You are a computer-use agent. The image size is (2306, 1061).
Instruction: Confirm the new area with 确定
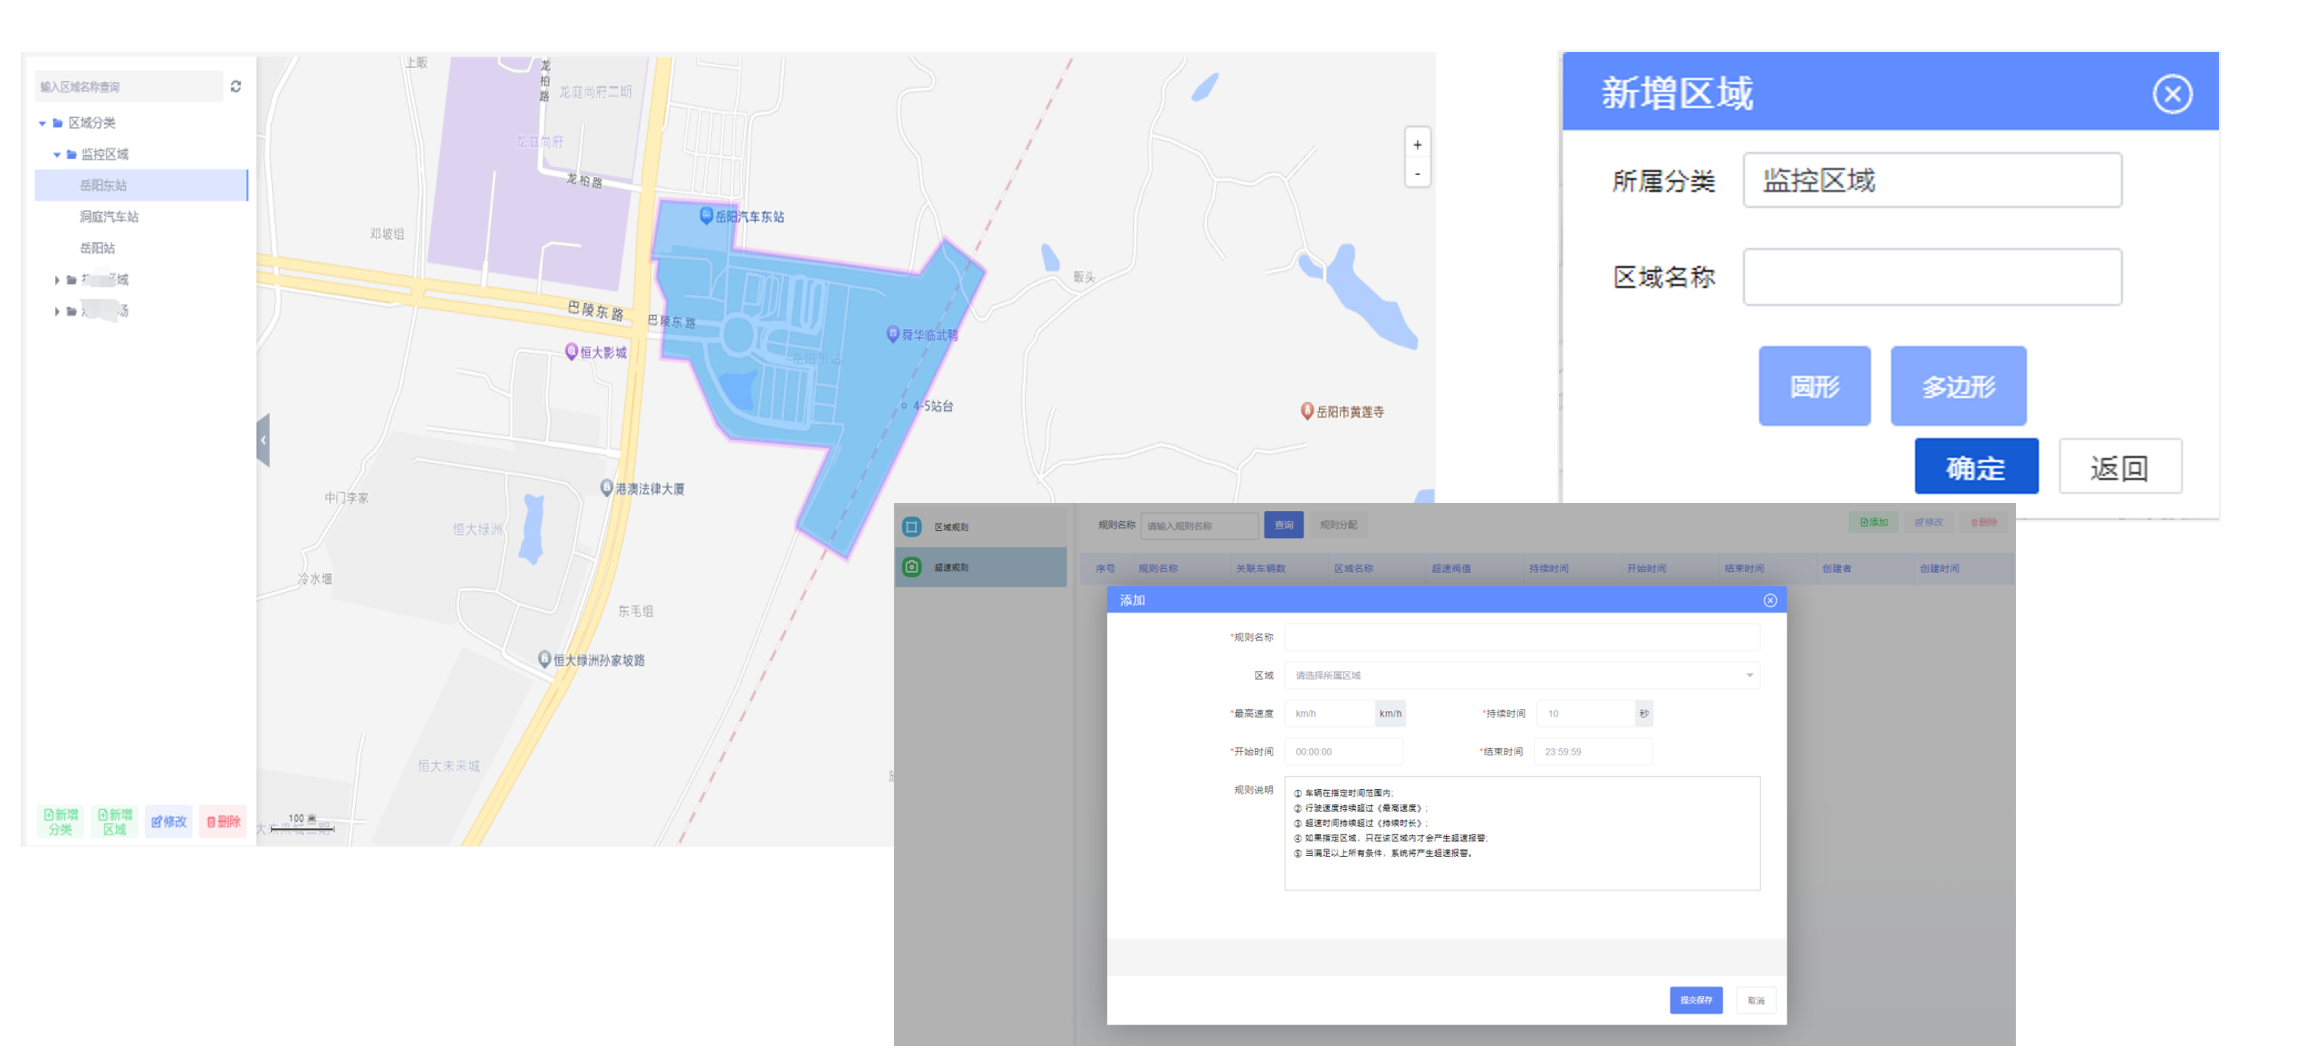1976,467
